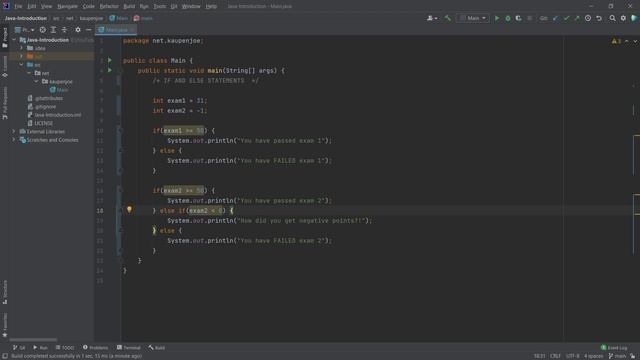The width and height of the screenshot is (640, 360).
Task: Open IDE settings gear in top toolbar
Action: click(x=623, y=18)
